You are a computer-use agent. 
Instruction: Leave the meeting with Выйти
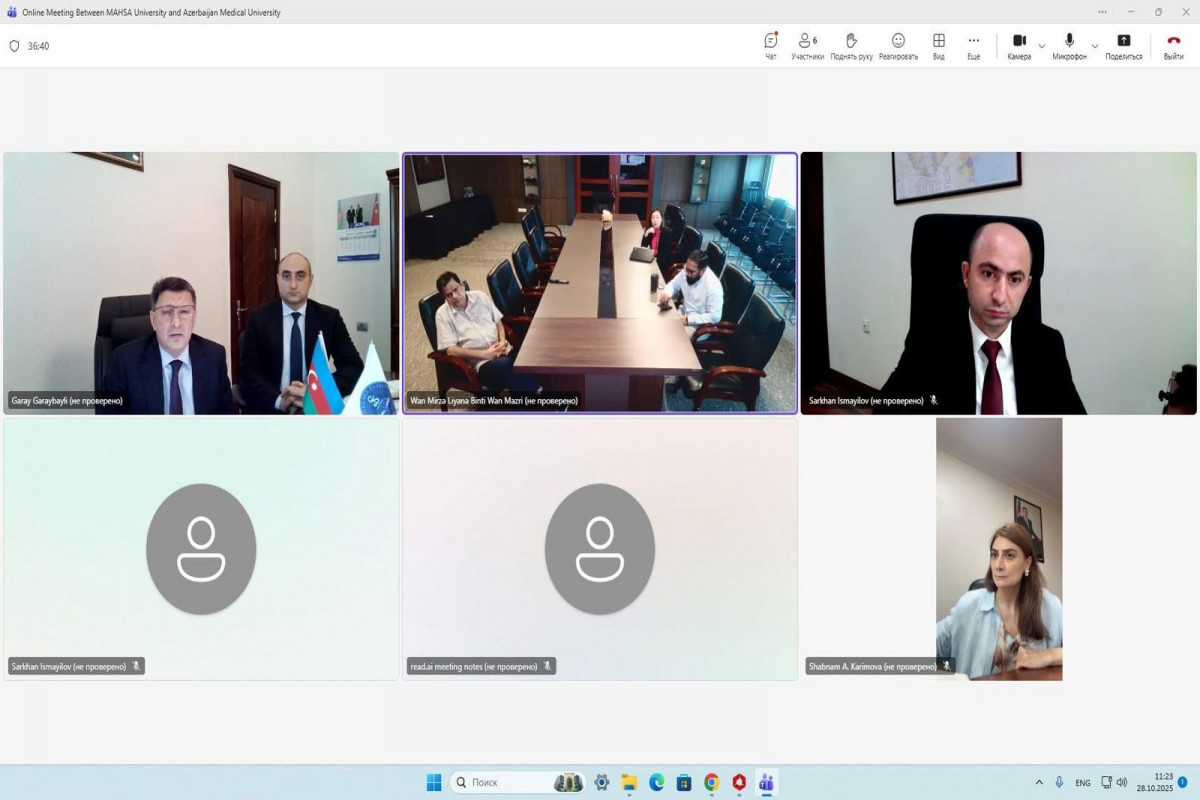(1173, 45)
